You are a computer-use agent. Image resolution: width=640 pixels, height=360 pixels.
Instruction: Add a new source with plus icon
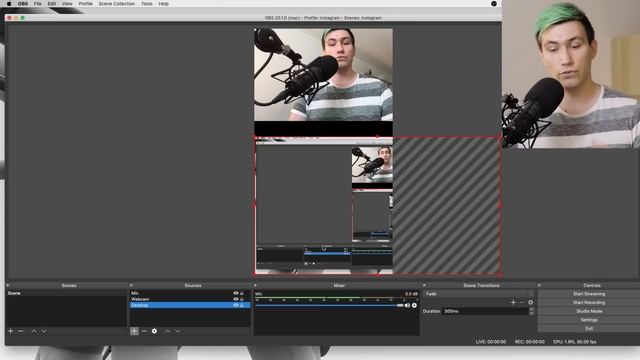pos(134,331)
